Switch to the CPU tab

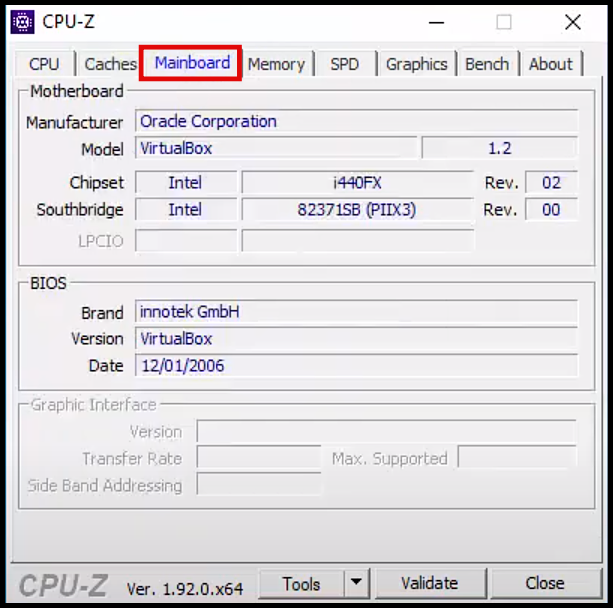[x=44, y=64]
